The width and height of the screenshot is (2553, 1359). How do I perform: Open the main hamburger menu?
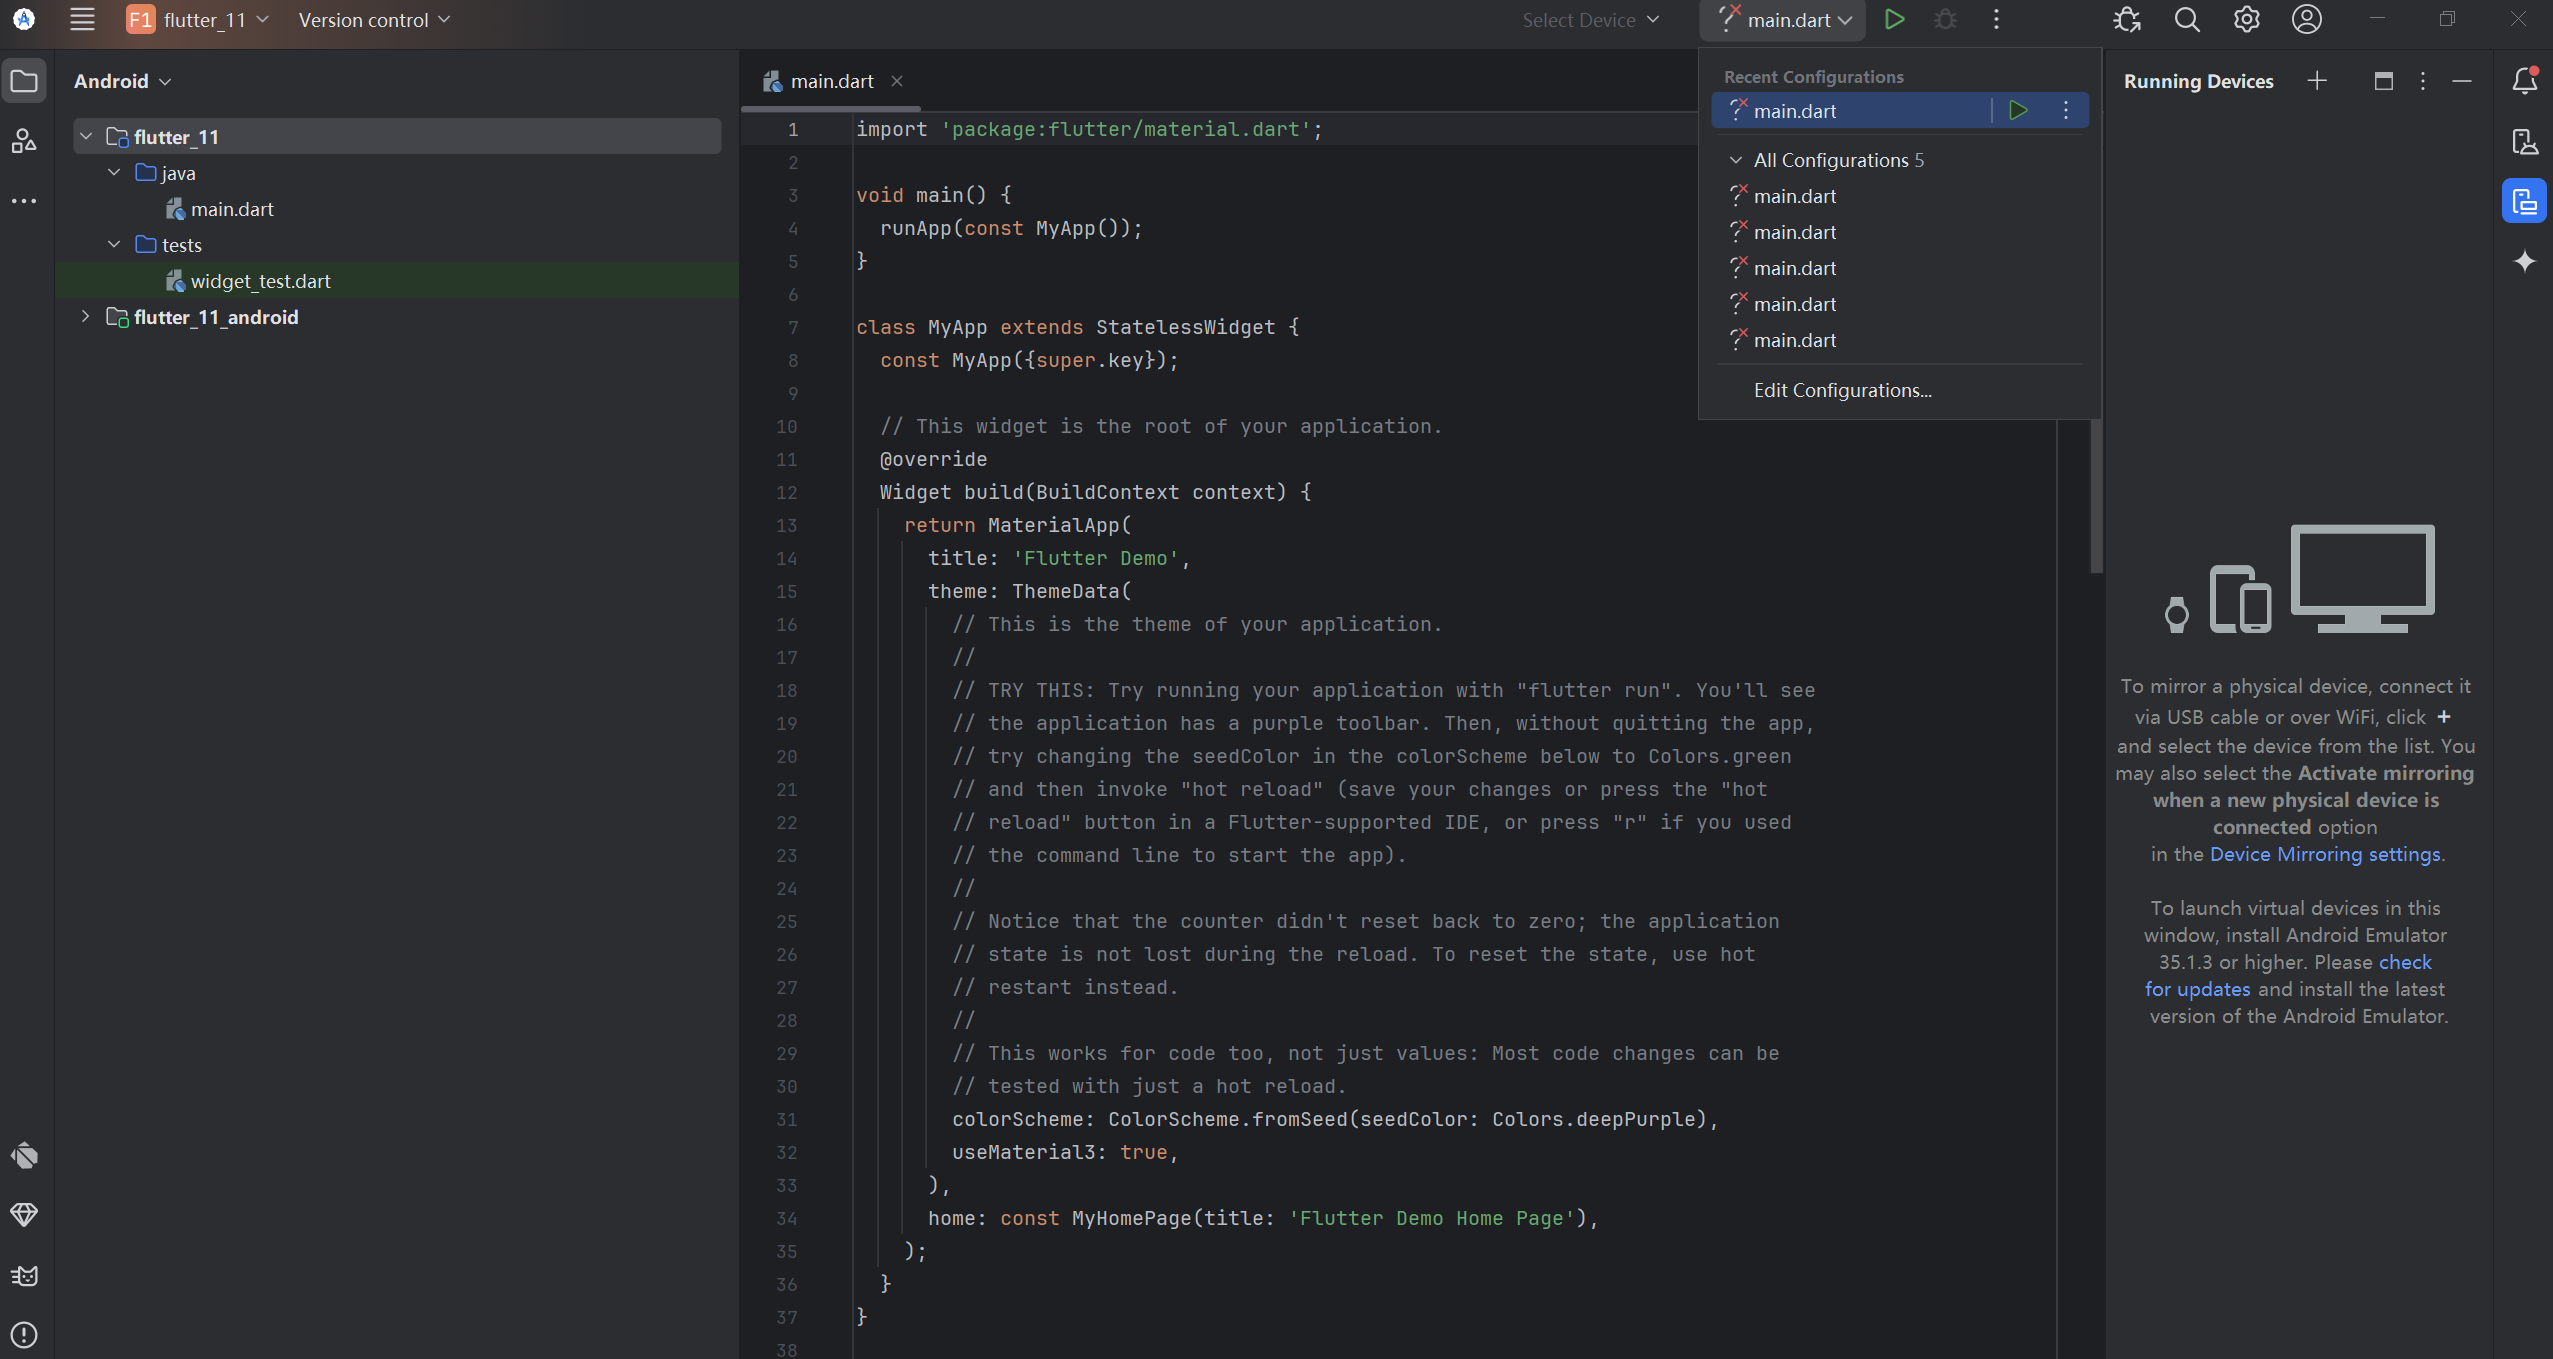82,19
